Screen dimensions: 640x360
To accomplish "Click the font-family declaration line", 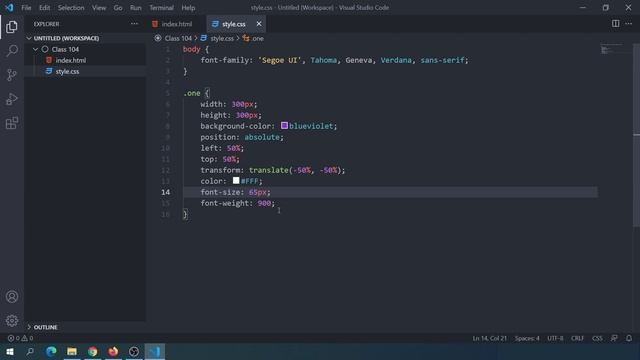I will tap(334, 60).
